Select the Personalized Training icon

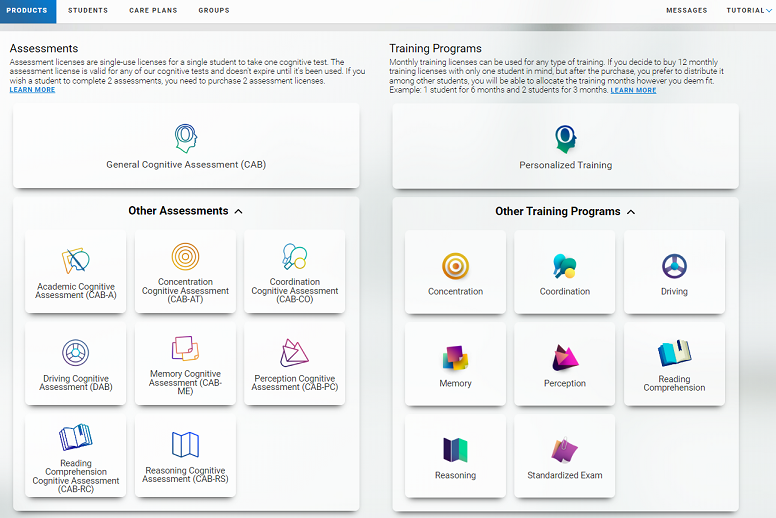pos(565,138)
